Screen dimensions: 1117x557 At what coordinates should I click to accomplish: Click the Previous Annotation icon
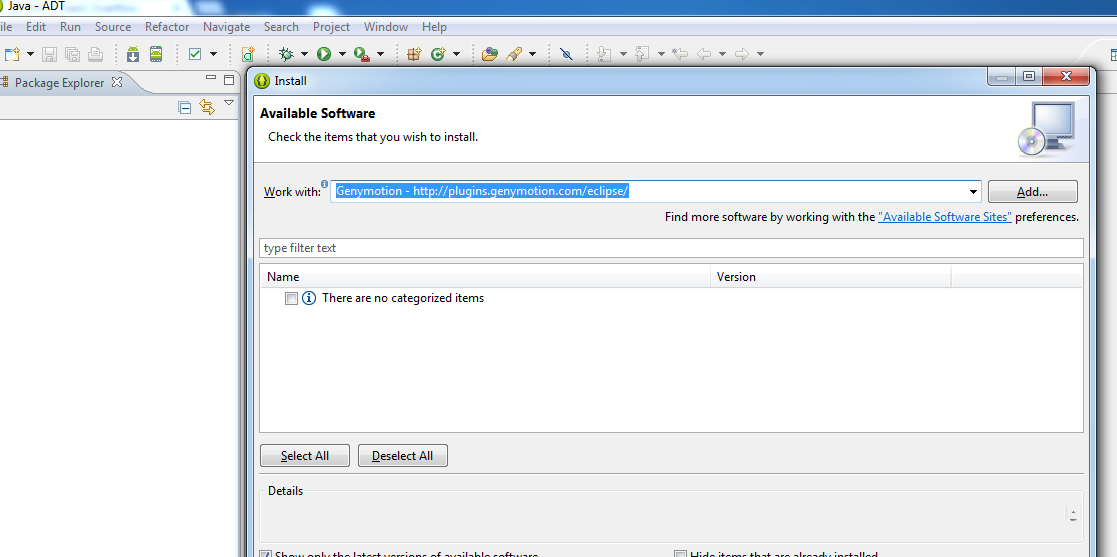(643, 54)
